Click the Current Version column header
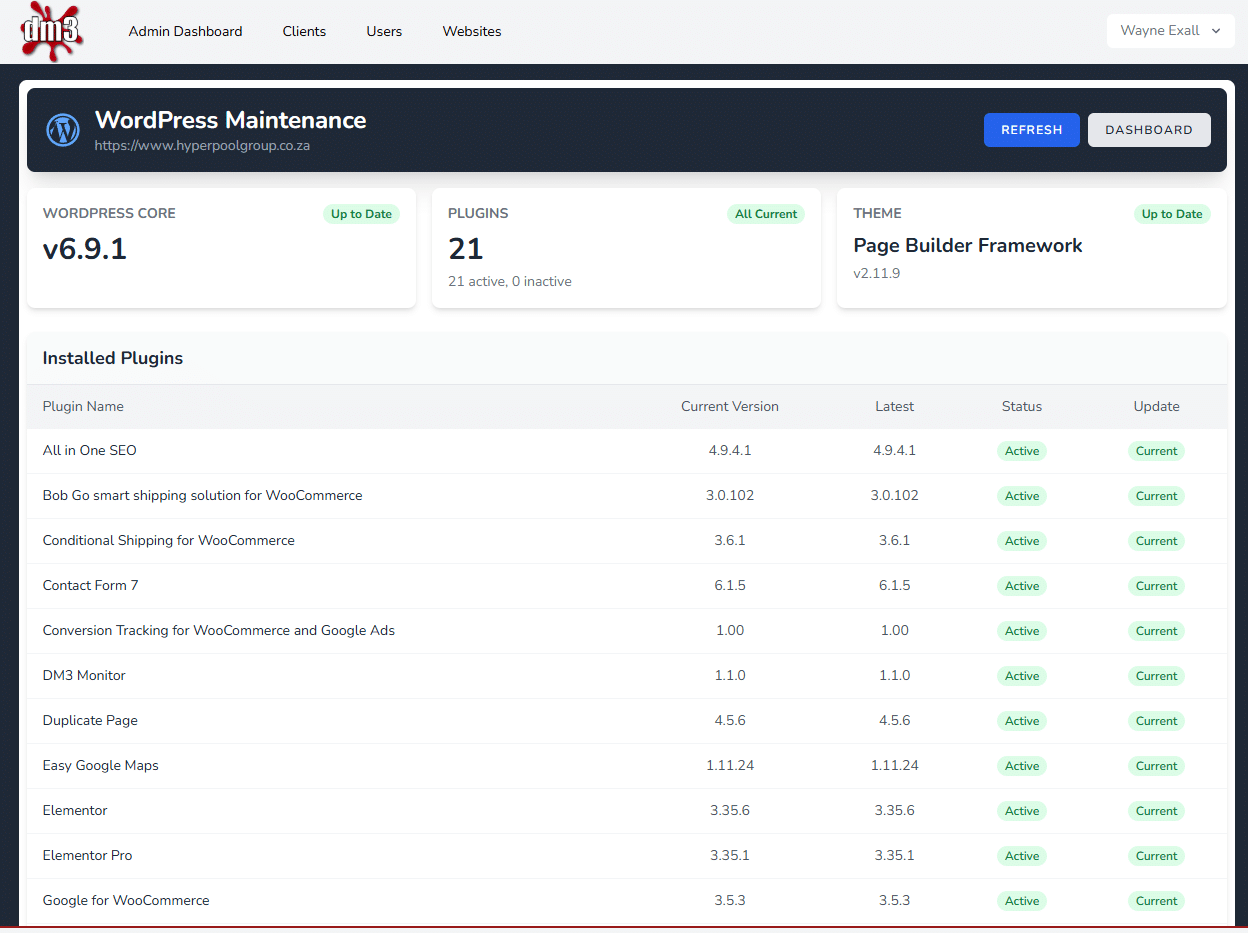Image resolution: width=1248 pixels, height=933 pixels. pos(730,406)
